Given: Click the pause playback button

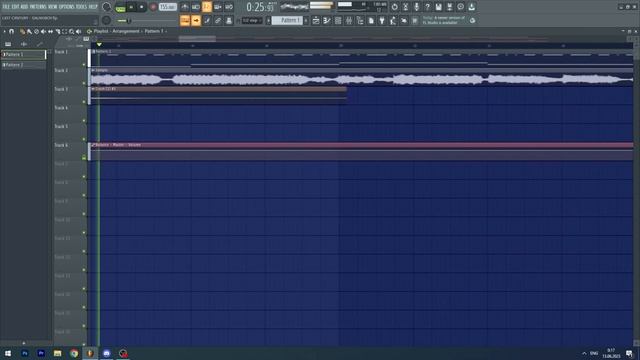Looking at the screenshot, I should click(131, 7).
